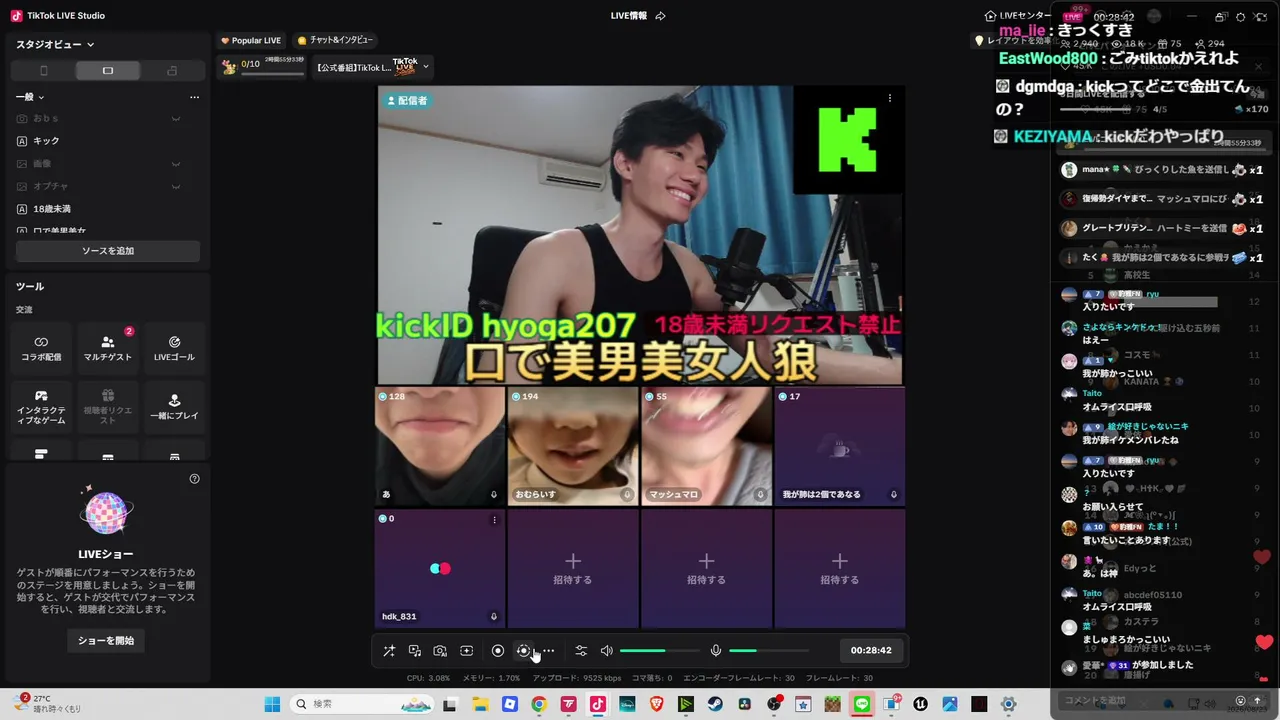Click the live broadcast circle icon
1280x720 pixels.
523,651
